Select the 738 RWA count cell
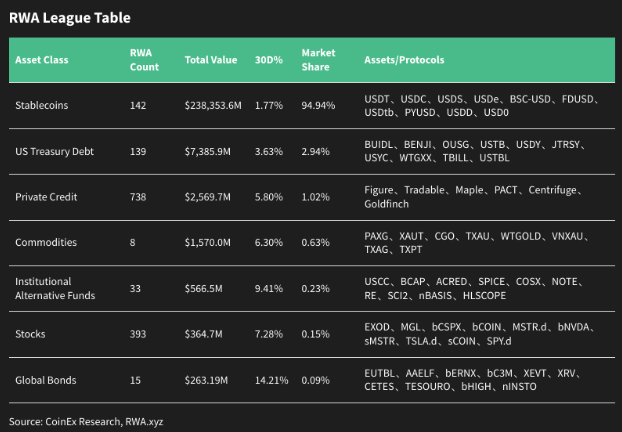622x432 pixels. tap(138, 196)
